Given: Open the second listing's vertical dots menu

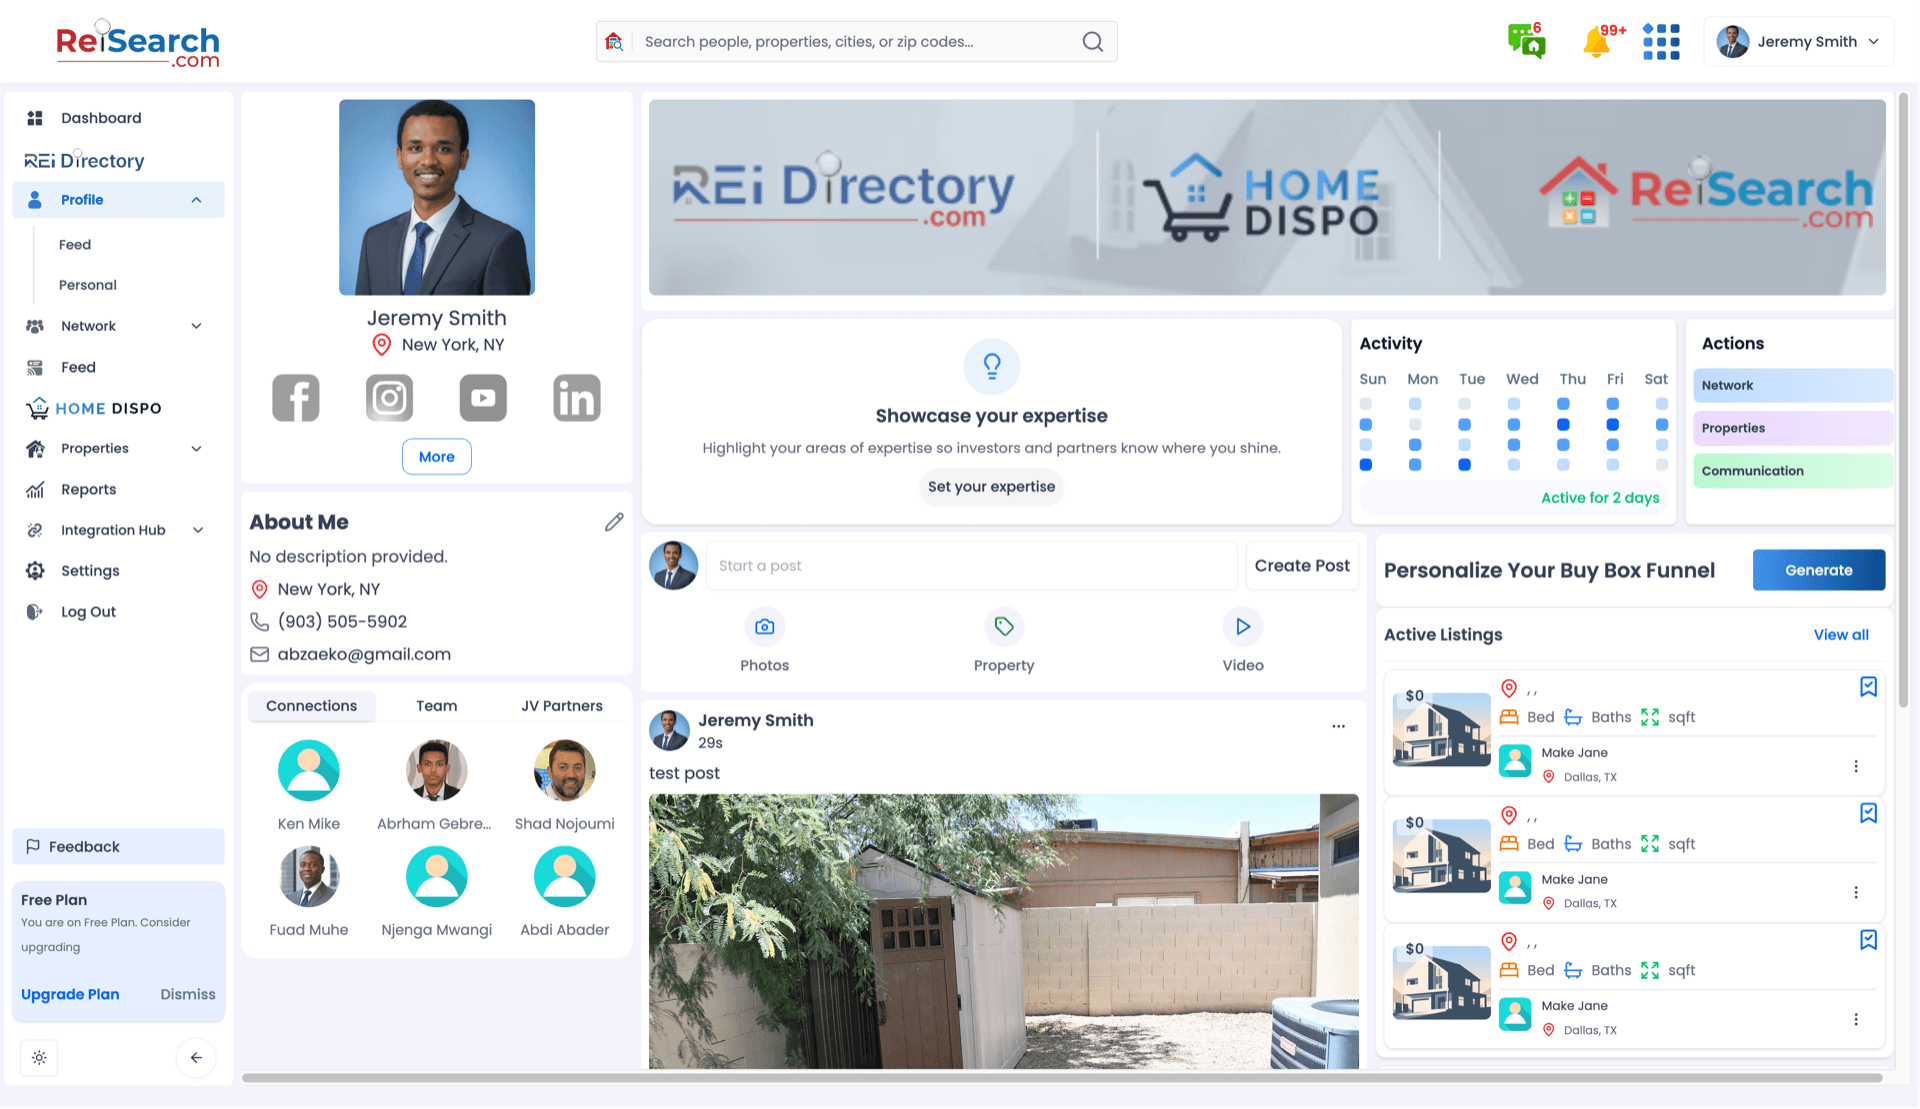Looking at the screenshot, I should point(1856,893).
